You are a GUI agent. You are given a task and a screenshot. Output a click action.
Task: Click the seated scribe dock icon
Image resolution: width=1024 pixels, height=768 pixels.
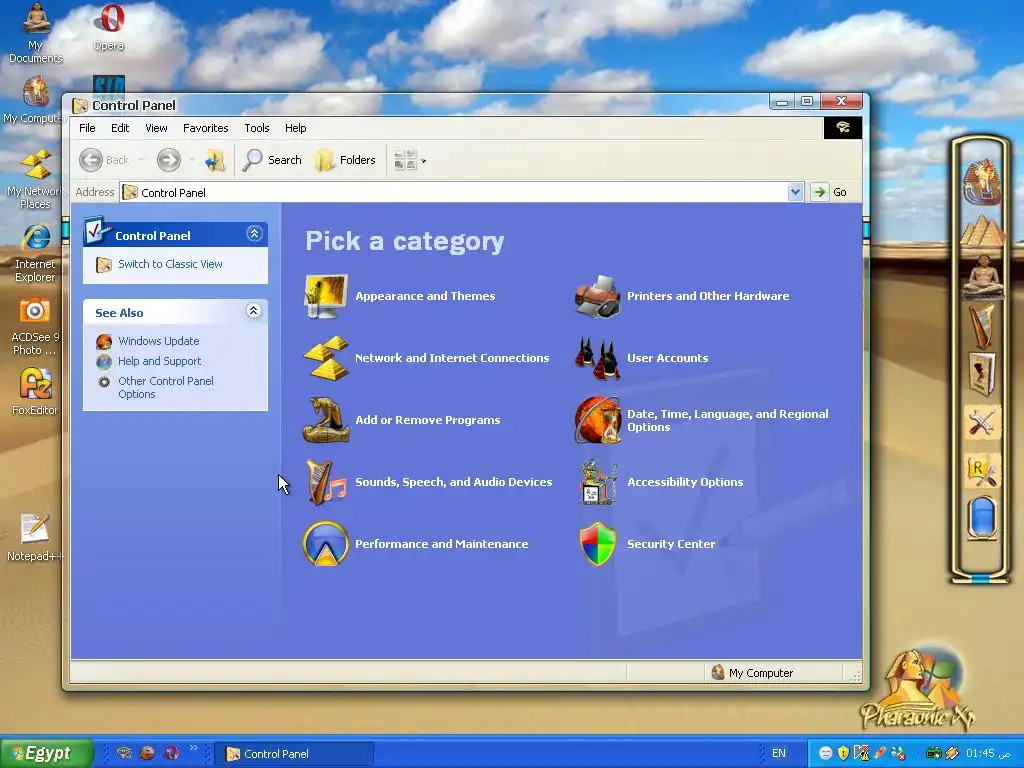coord(983,276)
